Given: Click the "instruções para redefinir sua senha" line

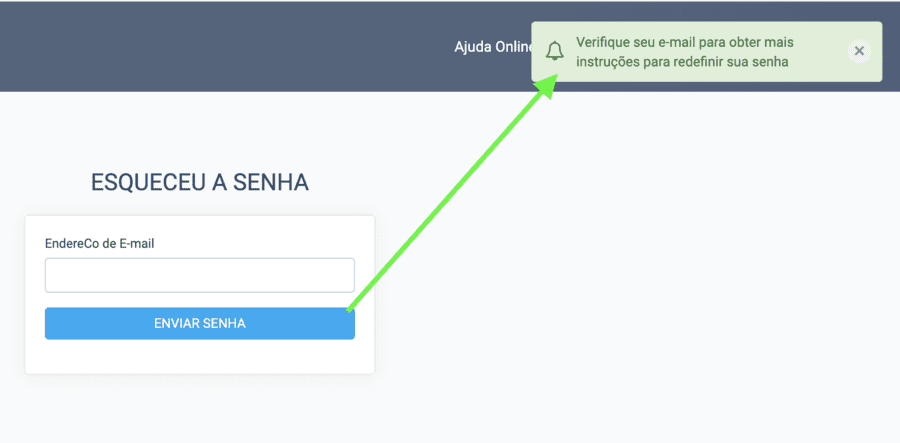Looking at the screenshot, I should (x=682, y=61).
